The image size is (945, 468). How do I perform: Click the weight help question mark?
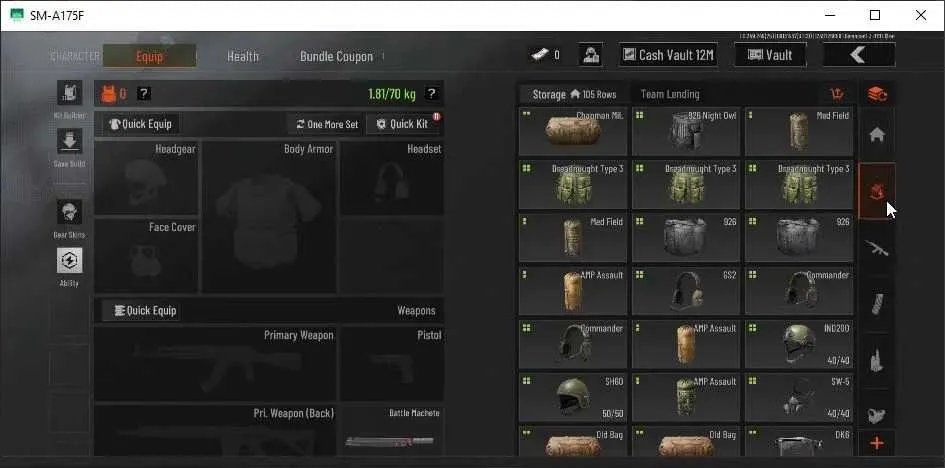coord(431,93)
